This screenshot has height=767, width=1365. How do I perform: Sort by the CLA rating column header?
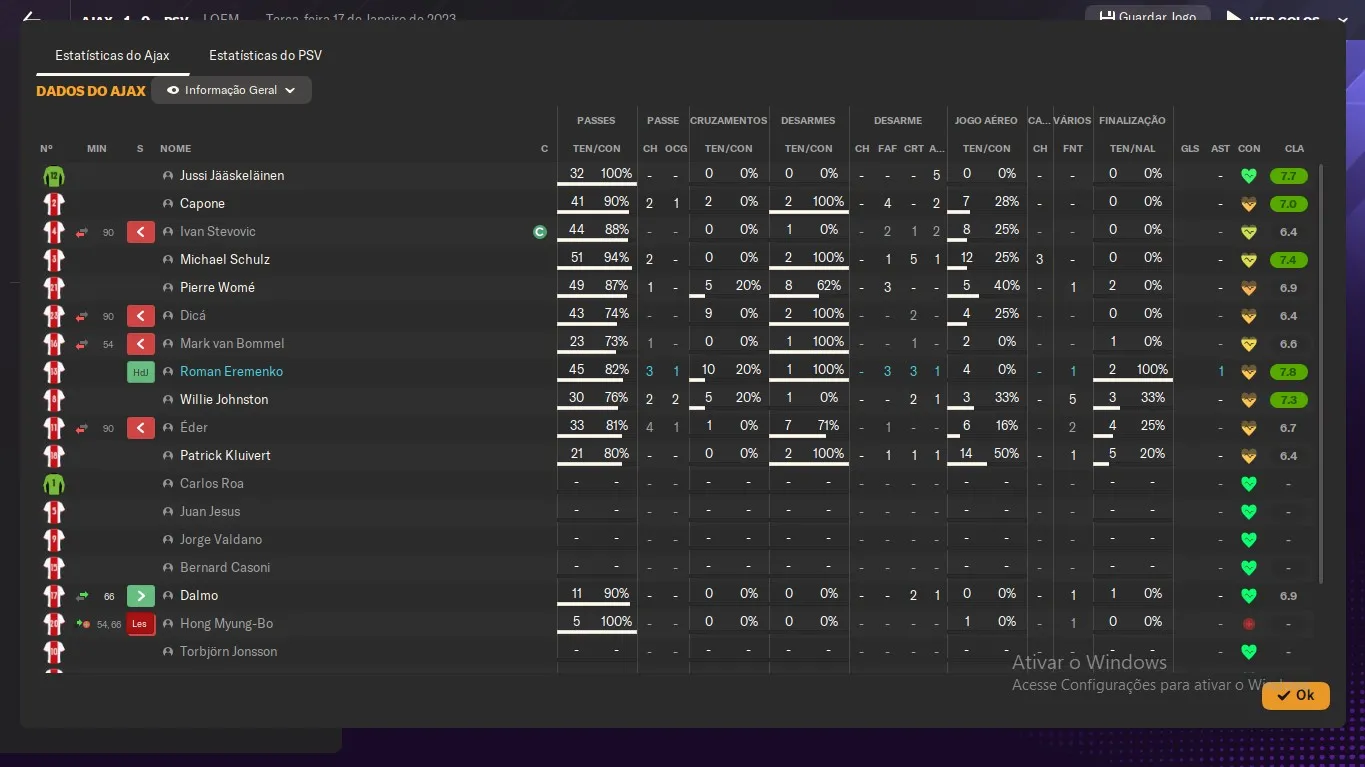tap(1294, 149)
